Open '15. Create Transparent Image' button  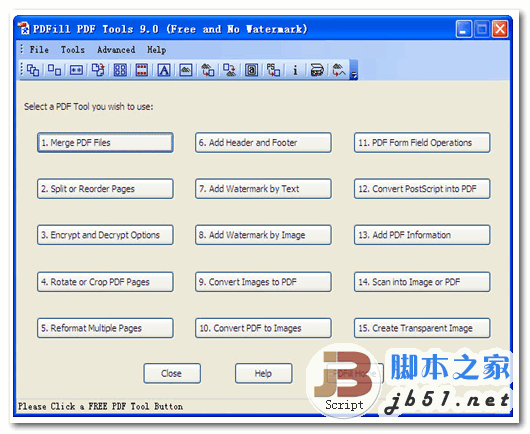point(422,328)
